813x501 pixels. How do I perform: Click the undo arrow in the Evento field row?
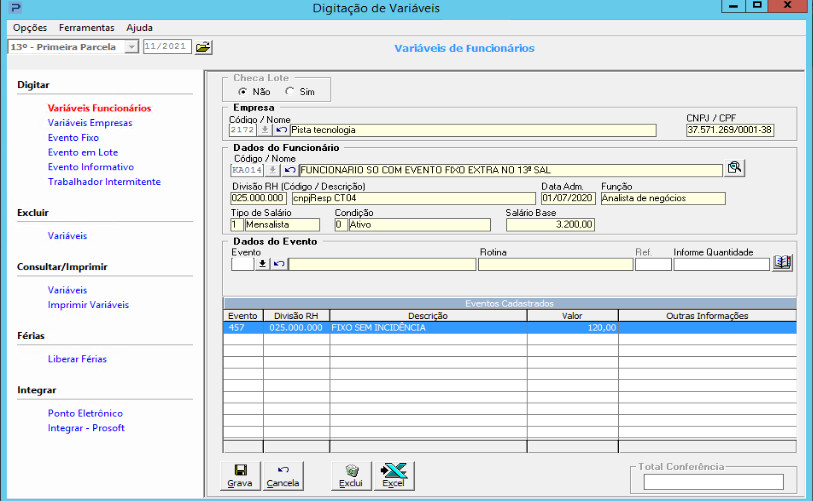point(279,265)
